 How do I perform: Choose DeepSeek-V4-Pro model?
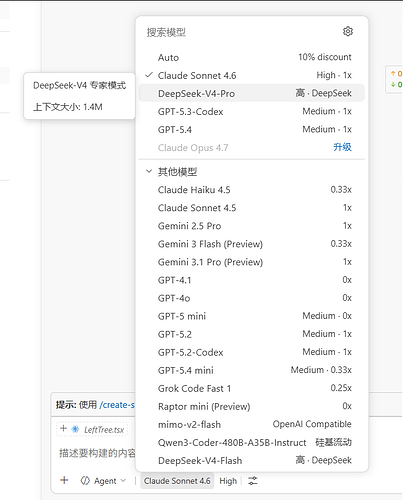point(252,93)
